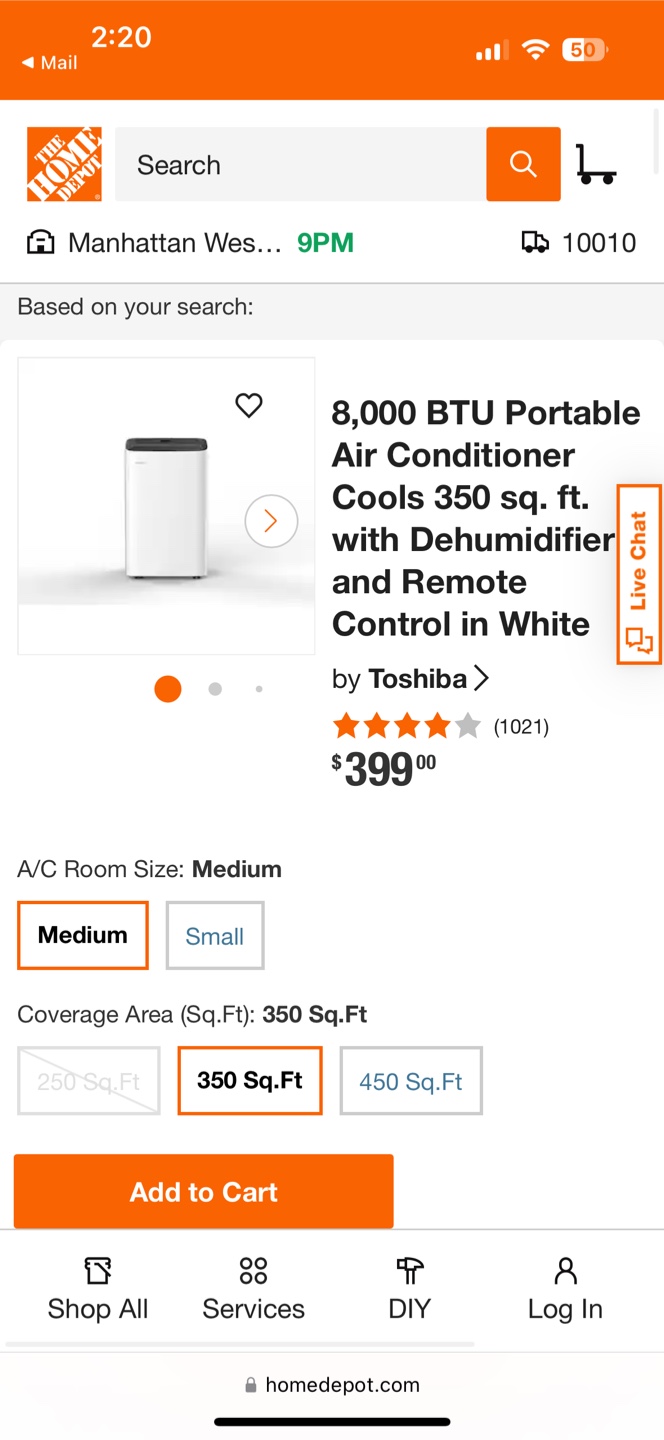Select the Small room size option
The image size is (664, 1440).
(215, 936)
